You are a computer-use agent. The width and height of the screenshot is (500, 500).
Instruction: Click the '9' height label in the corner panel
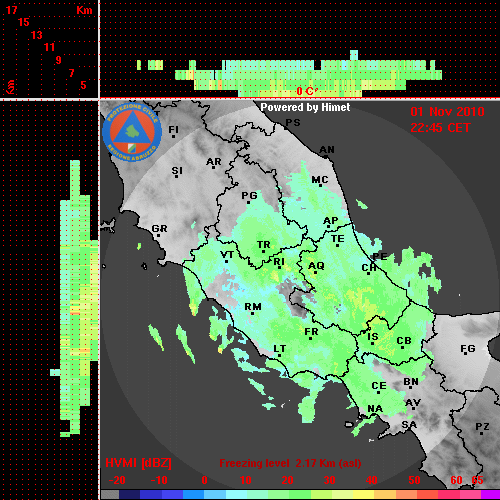point(59,60)
